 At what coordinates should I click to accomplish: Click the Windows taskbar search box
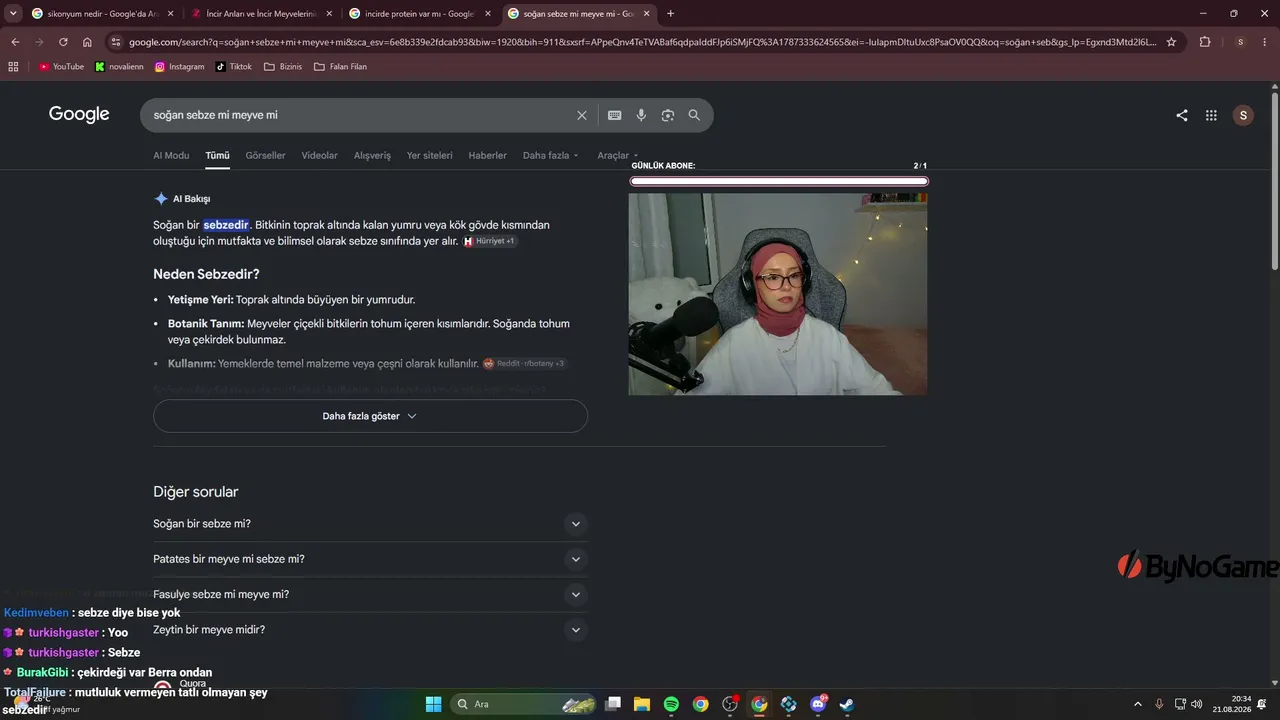(x=523, y=704)
